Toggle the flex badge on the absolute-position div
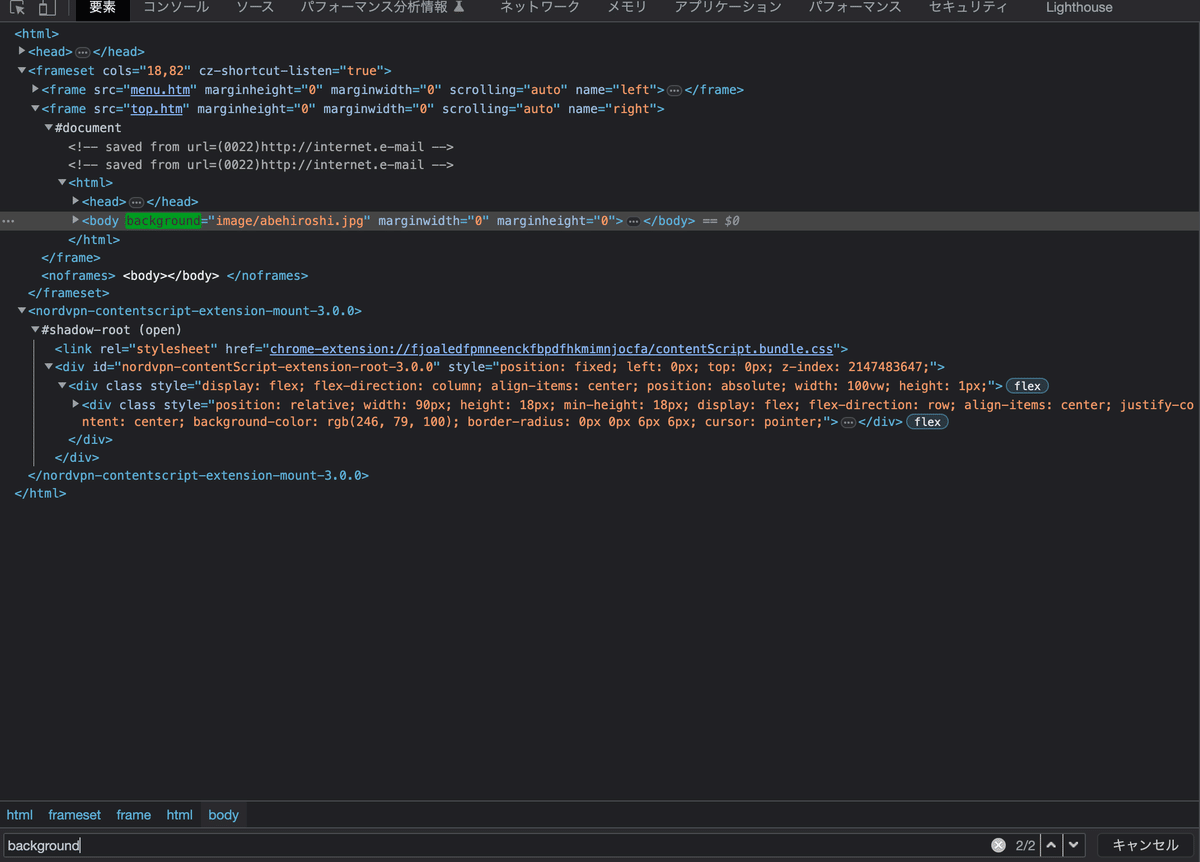 point(1027,385)
